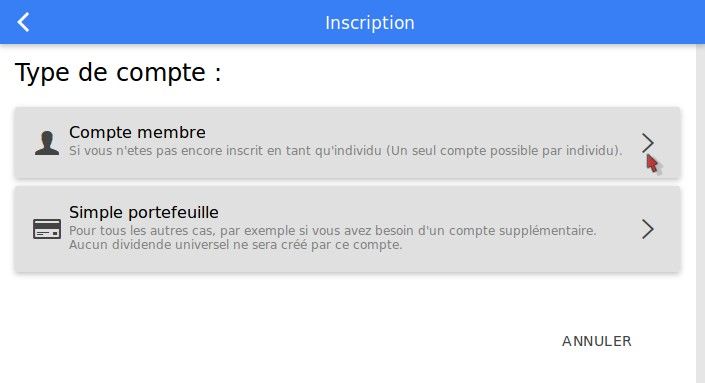Select the Compte membre title
The width and height of the screenshot is (705, 383).
click(137, 132)
